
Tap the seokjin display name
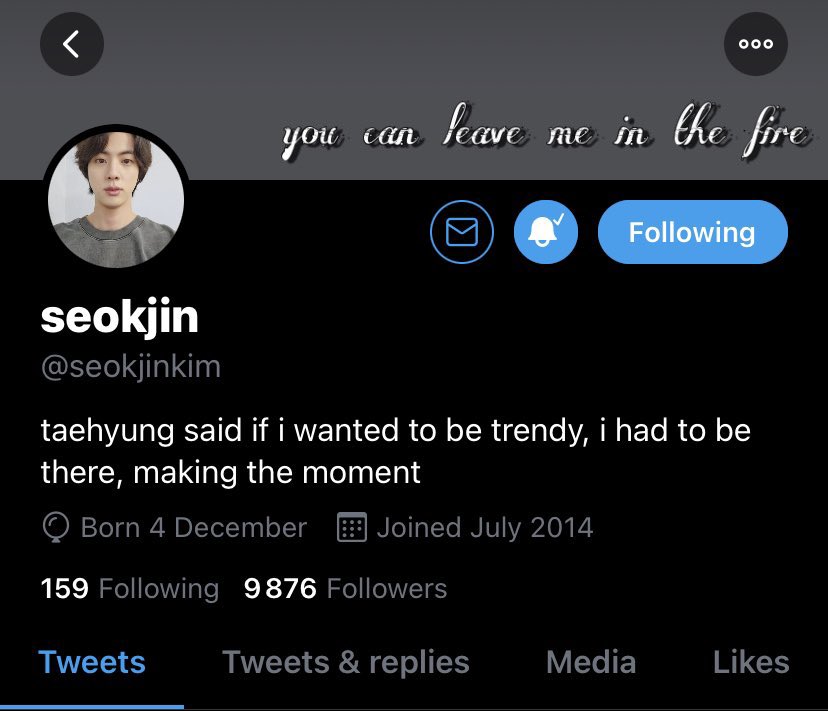coord(119,317)
